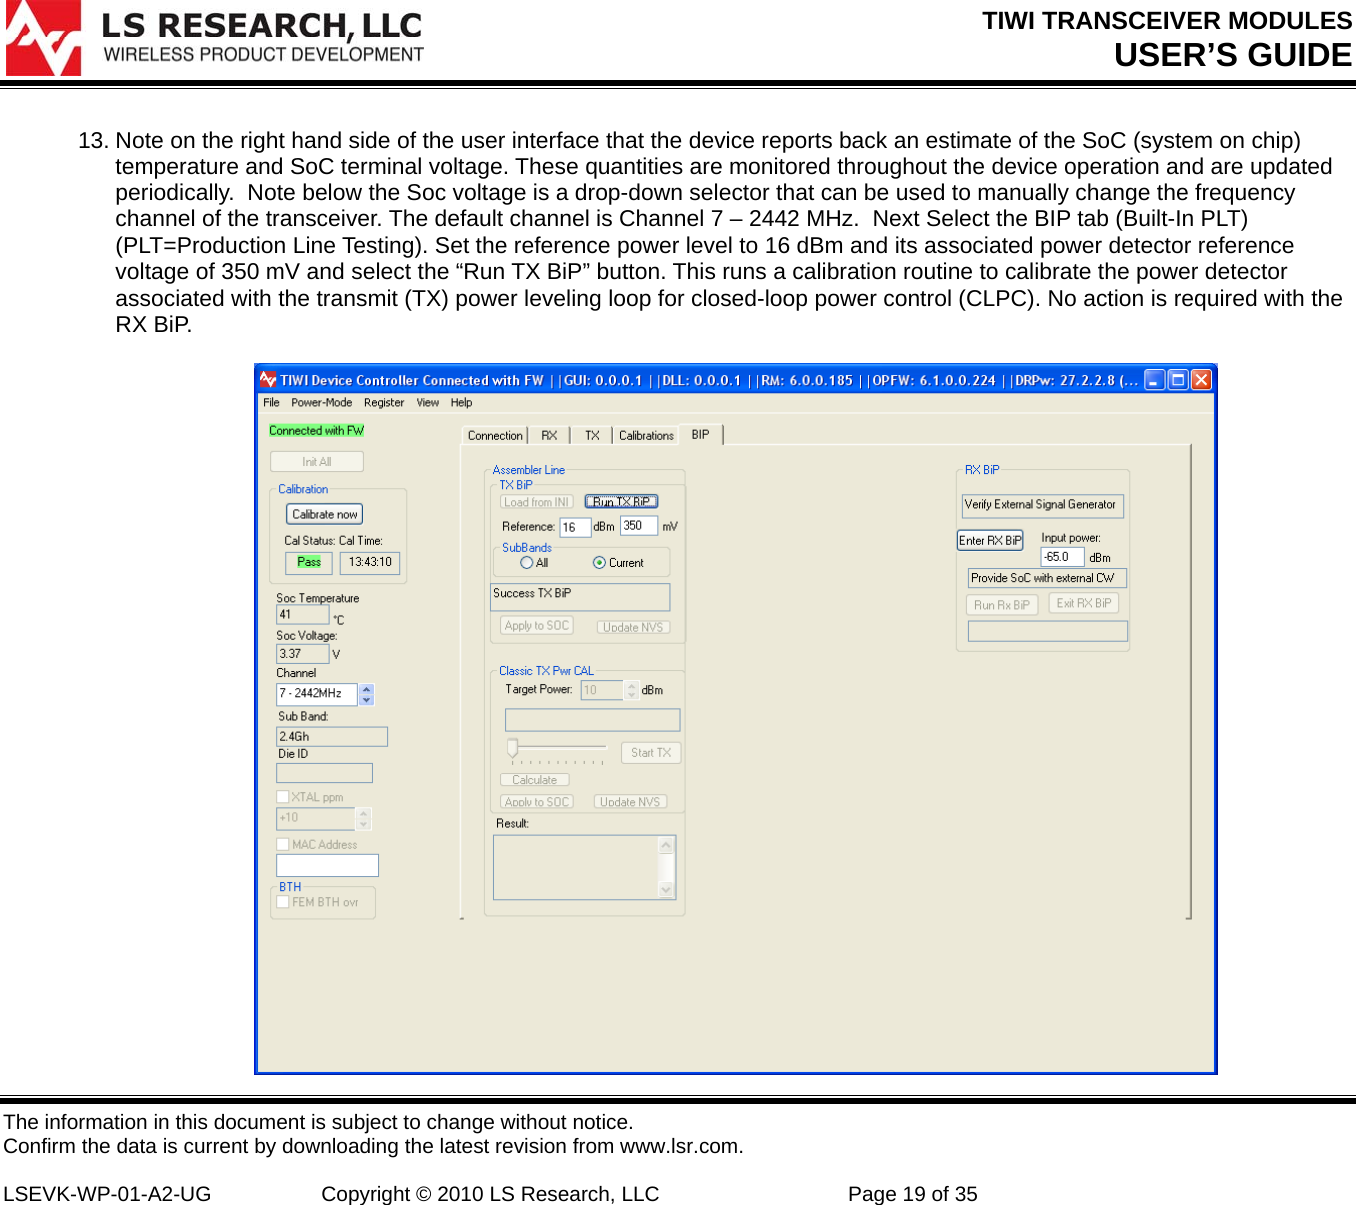
Task: Click the Classic TX power slider handle
Action: coord(513,748)
